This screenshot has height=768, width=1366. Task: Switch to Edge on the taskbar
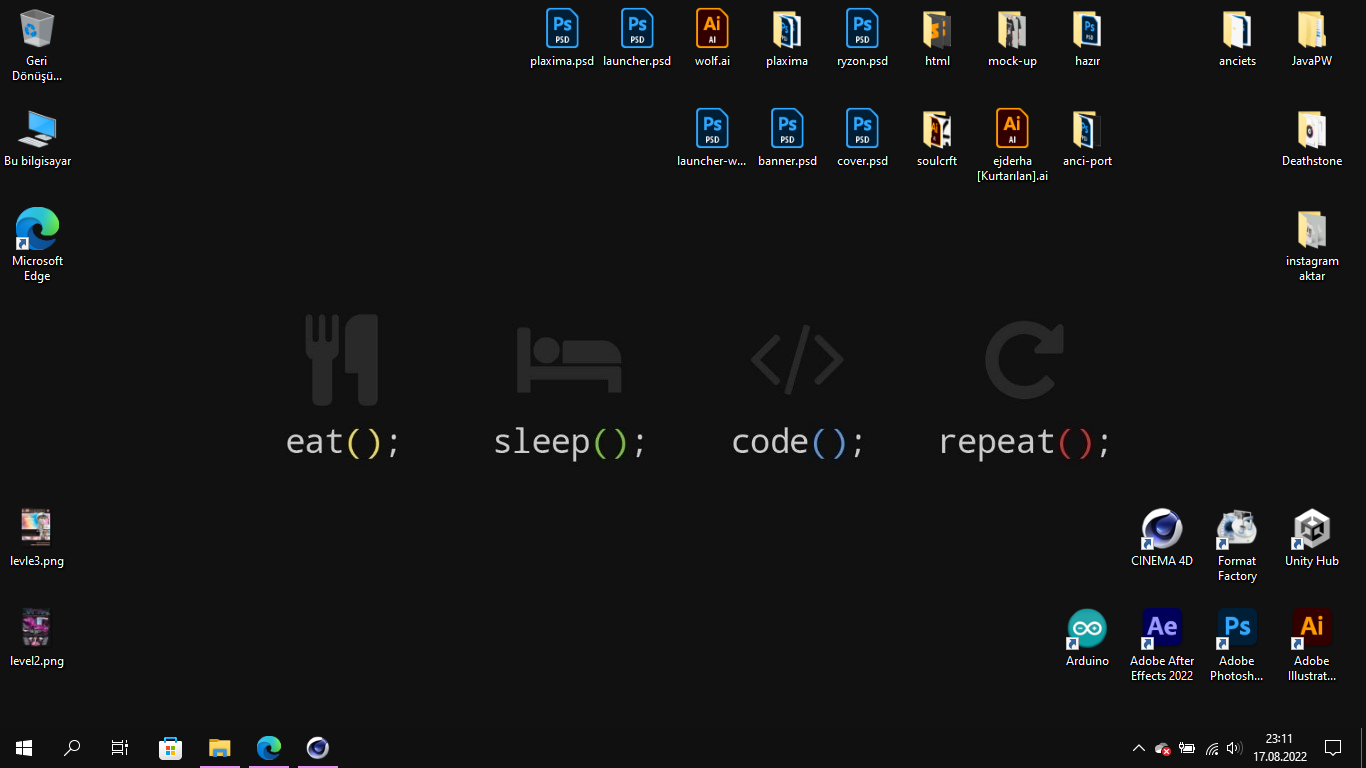269,748
